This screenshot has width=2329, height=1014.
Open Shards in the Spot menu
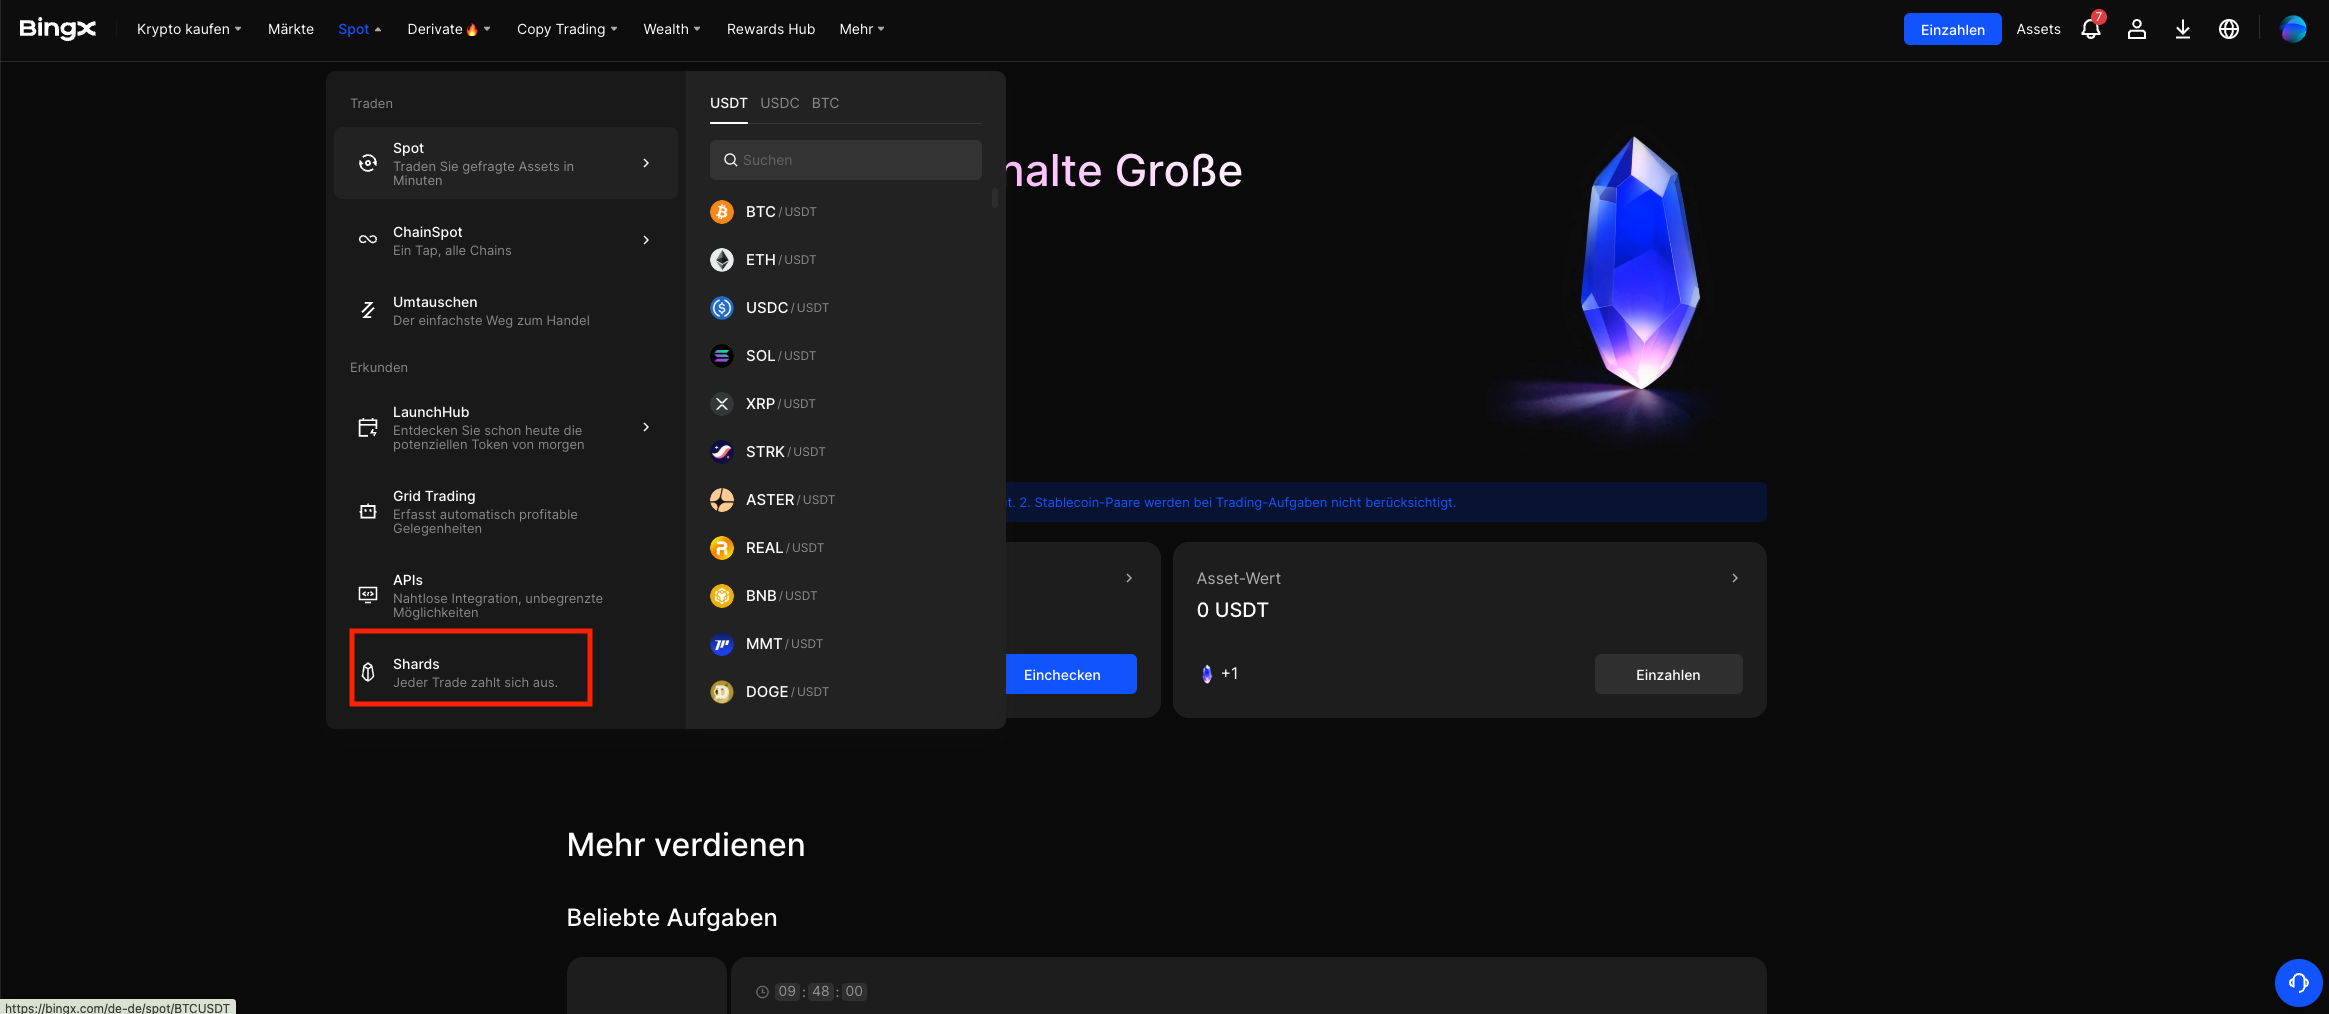[471, 672]
